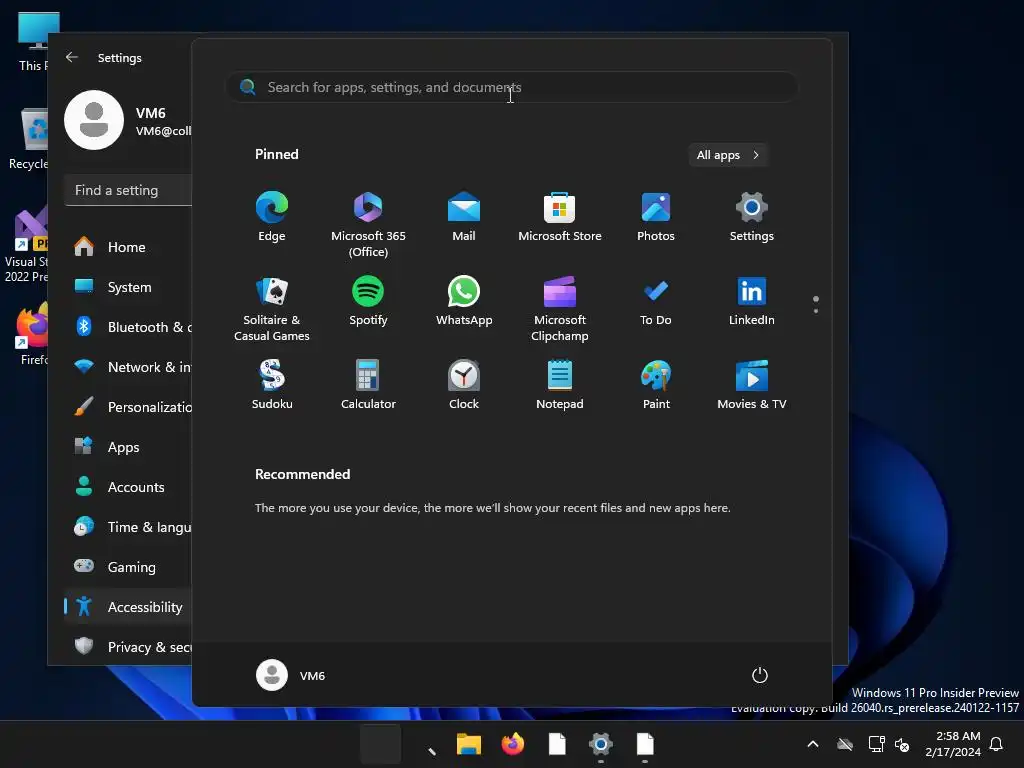This screenshot has height=768, width=1024.
Task: Open Personalization settings
Action: coord(129,407)
